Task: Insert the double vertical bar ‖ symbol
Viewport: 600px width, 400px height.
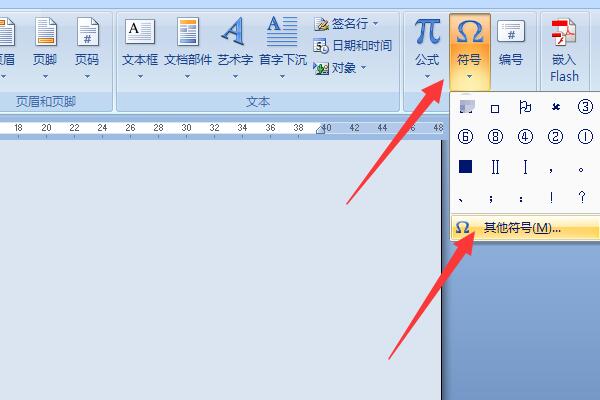Action: [x=495, y=167]
